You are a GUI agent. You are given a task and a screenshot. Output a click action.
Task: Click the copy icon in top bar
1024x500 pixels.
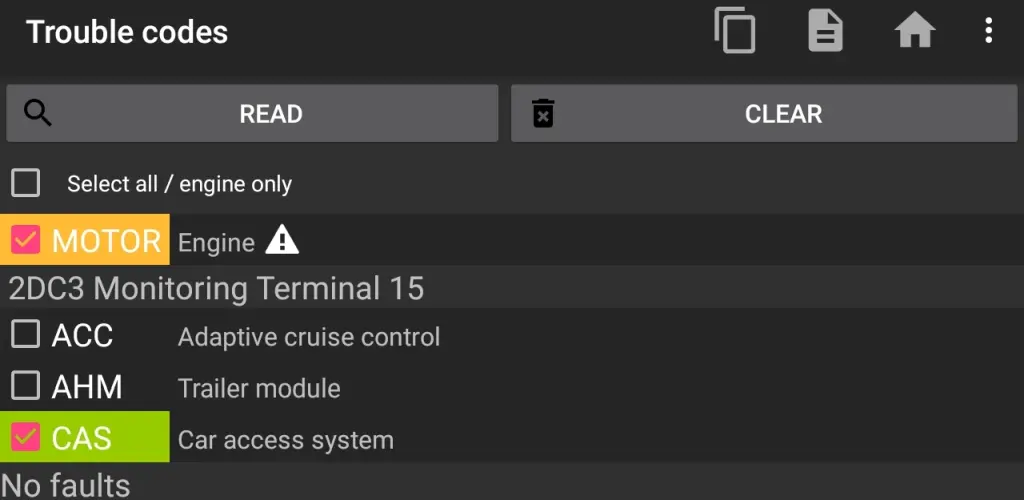point(735,30)
